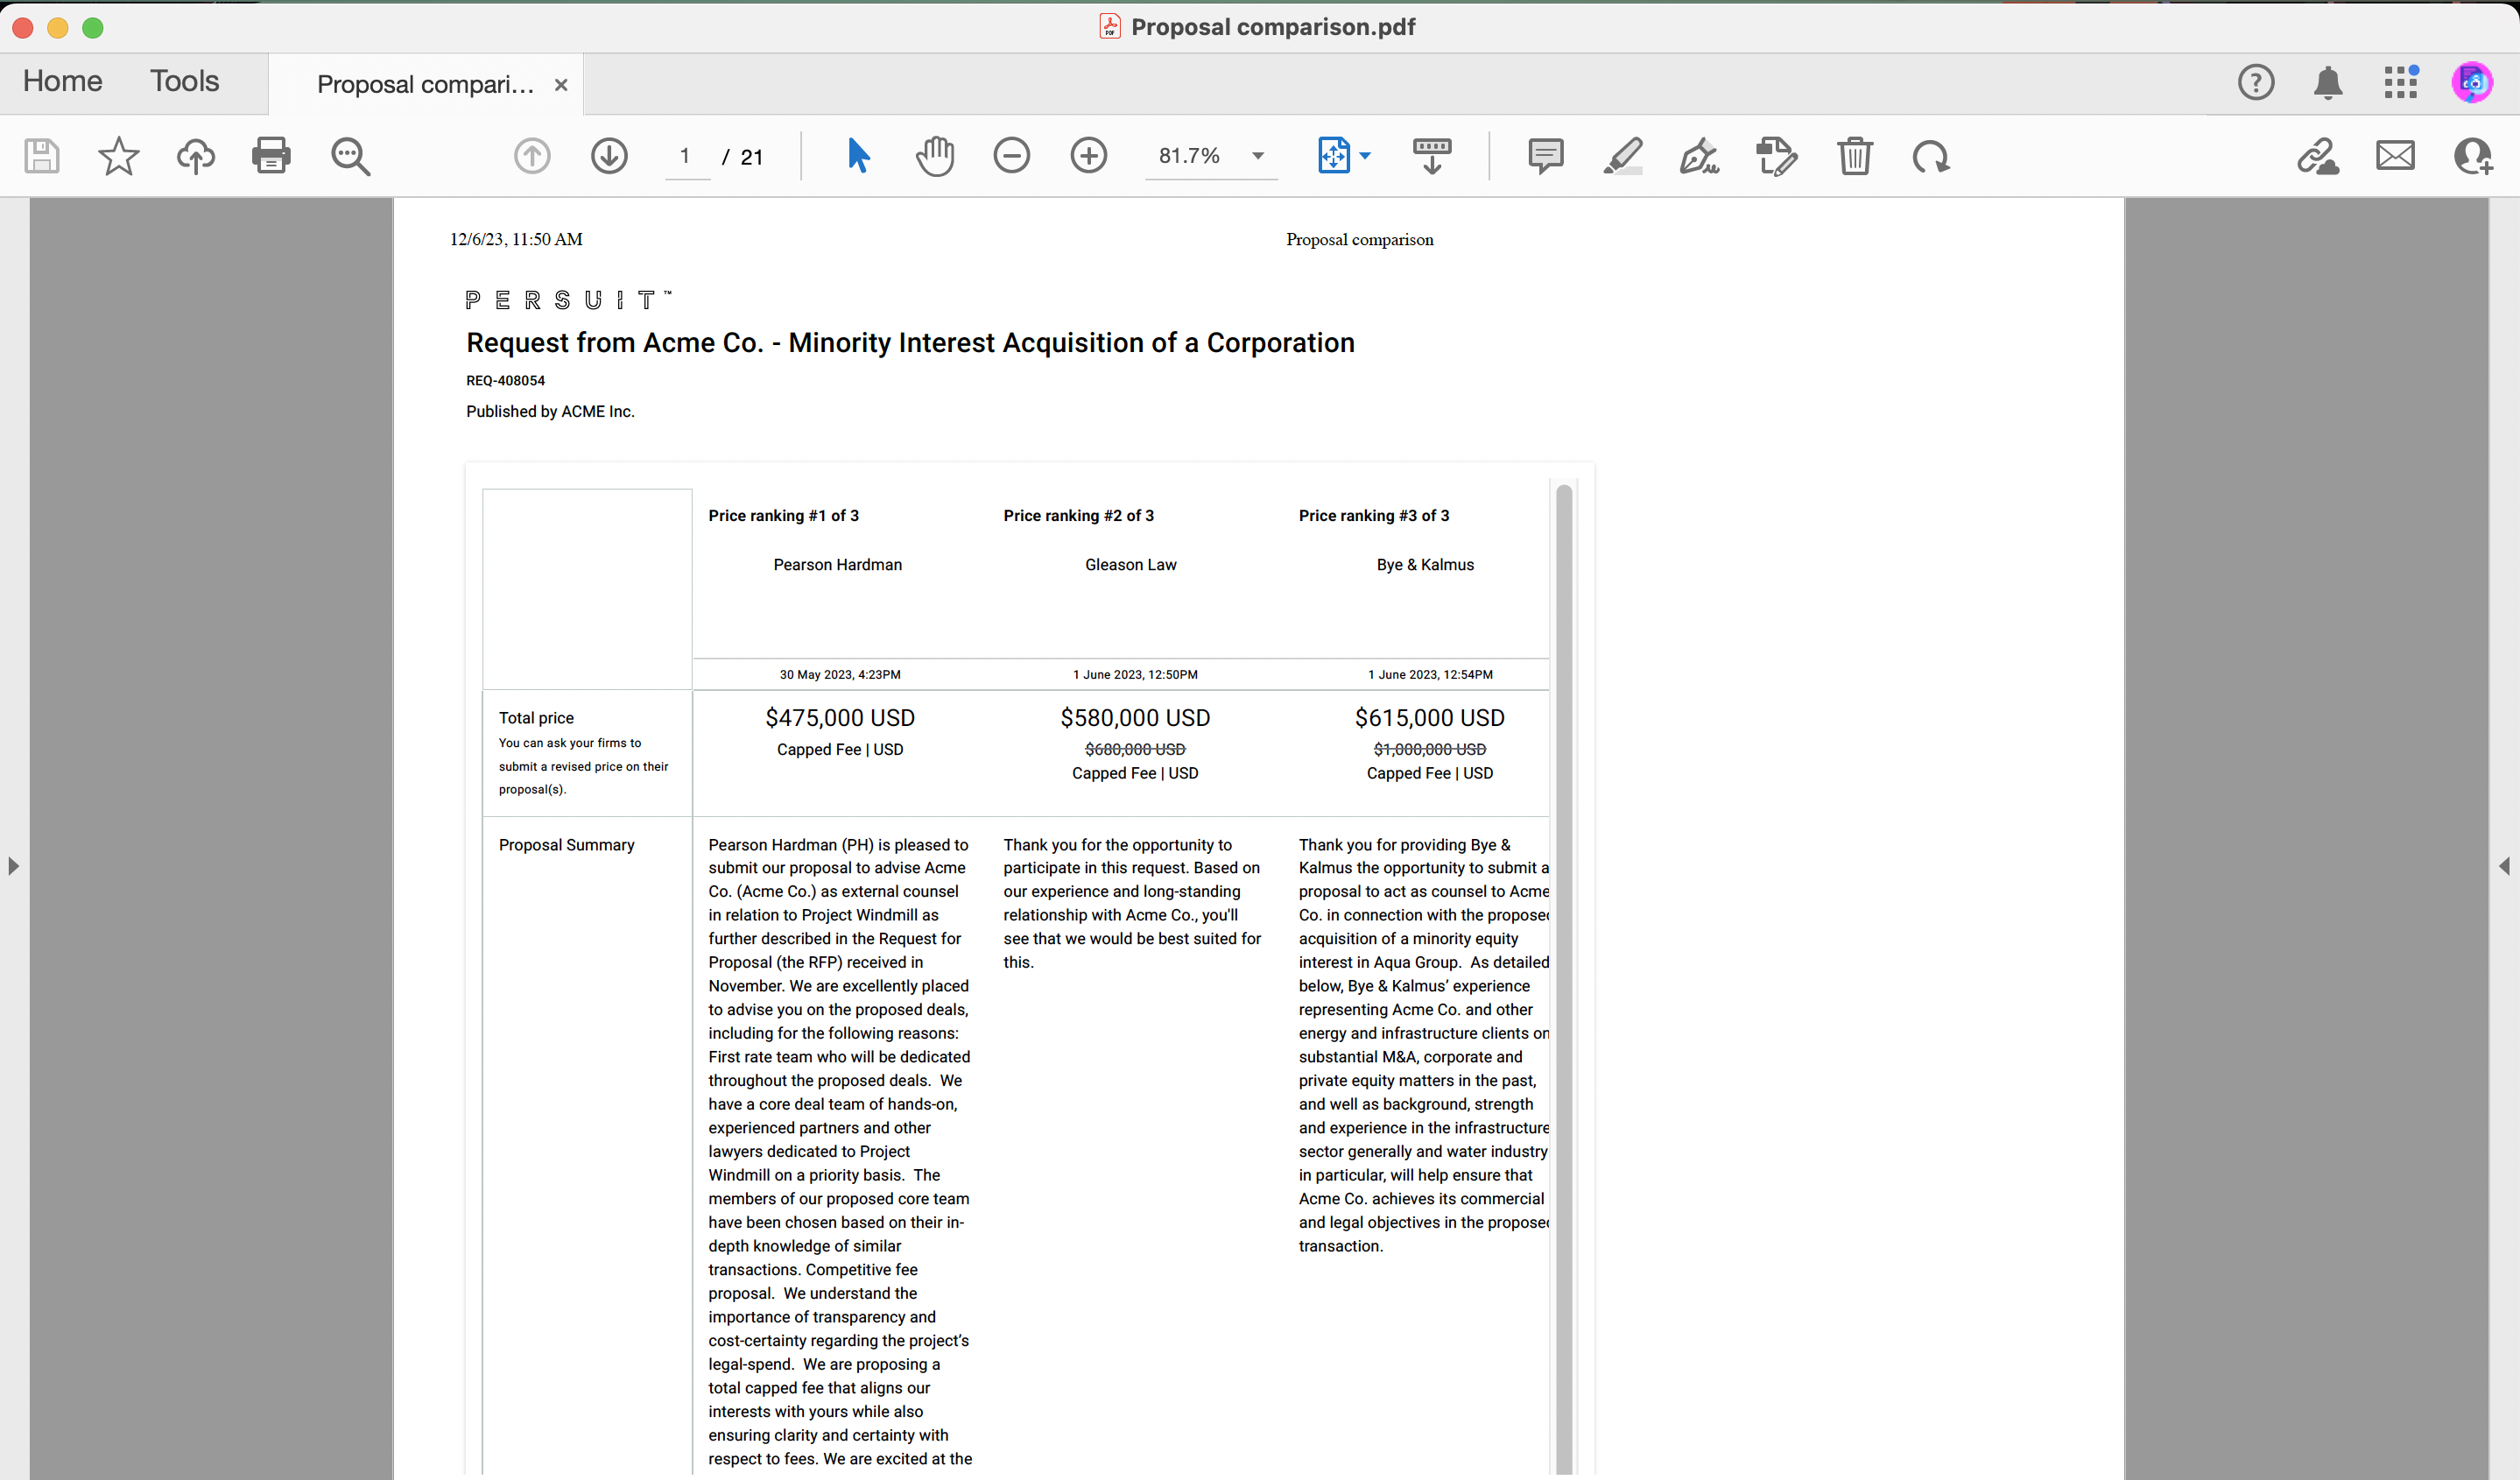Switch to the Tools tab

point(184,81)
